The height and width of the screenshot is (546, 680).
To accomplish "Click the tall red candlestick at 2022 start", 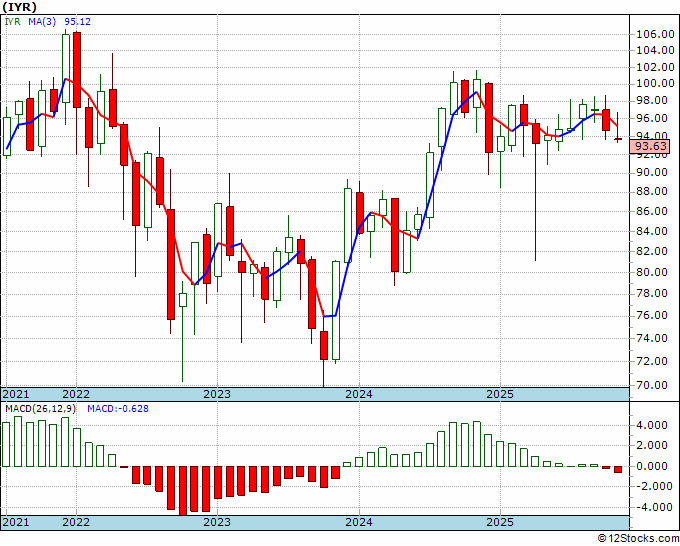I will (x=77, y=70).
